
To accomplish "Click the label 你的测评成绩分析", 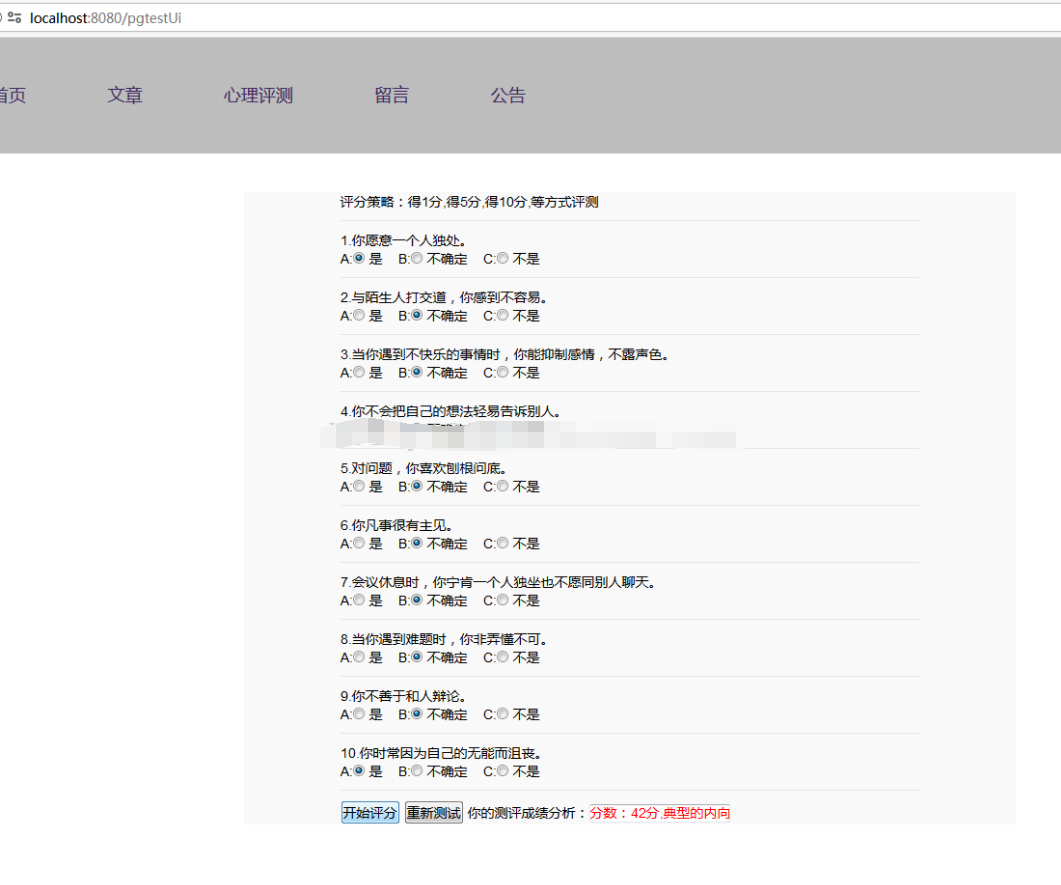I will 526,813.
